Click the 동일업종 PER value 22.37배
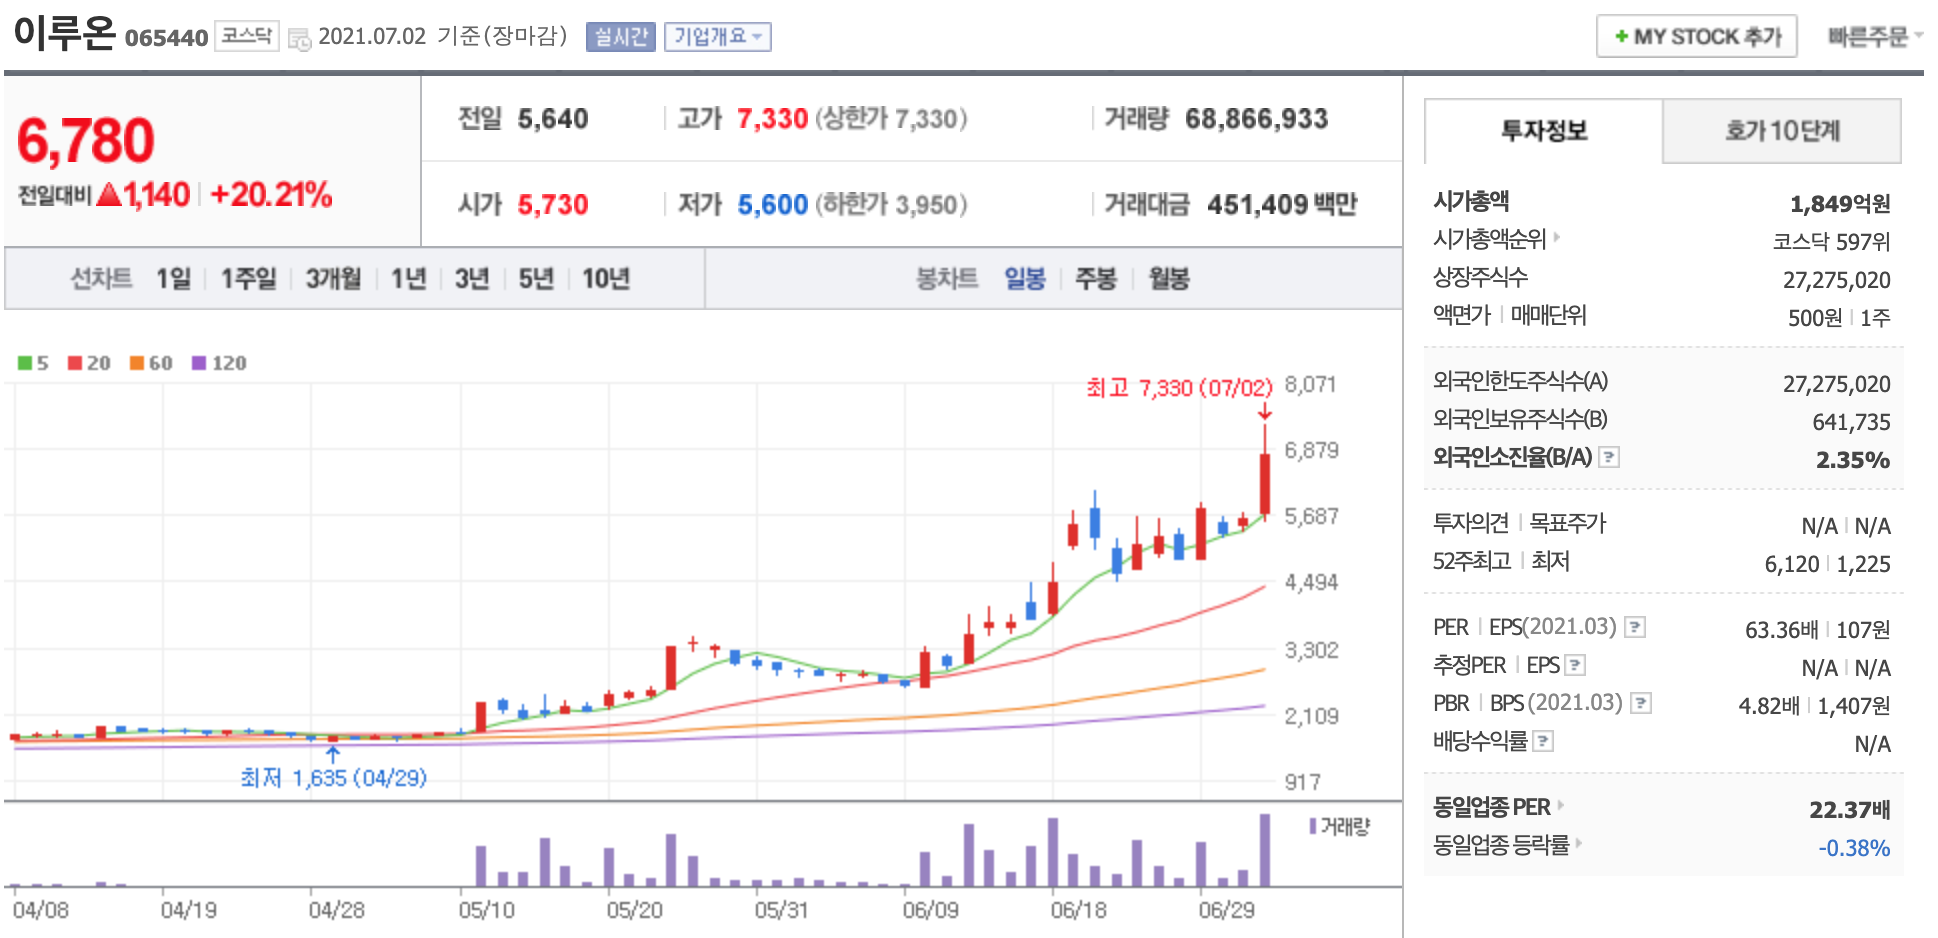1938x938 pixels. tap(1850, 810)
